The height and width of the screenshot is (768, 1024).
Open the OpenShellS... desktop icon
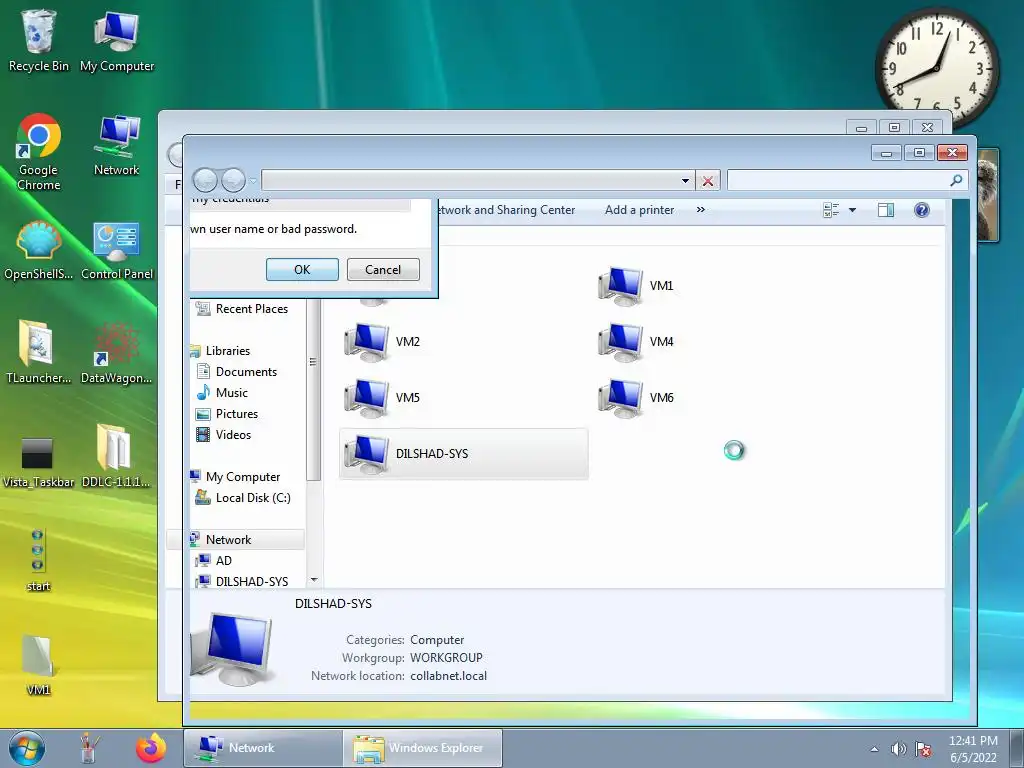coord(39,251)
